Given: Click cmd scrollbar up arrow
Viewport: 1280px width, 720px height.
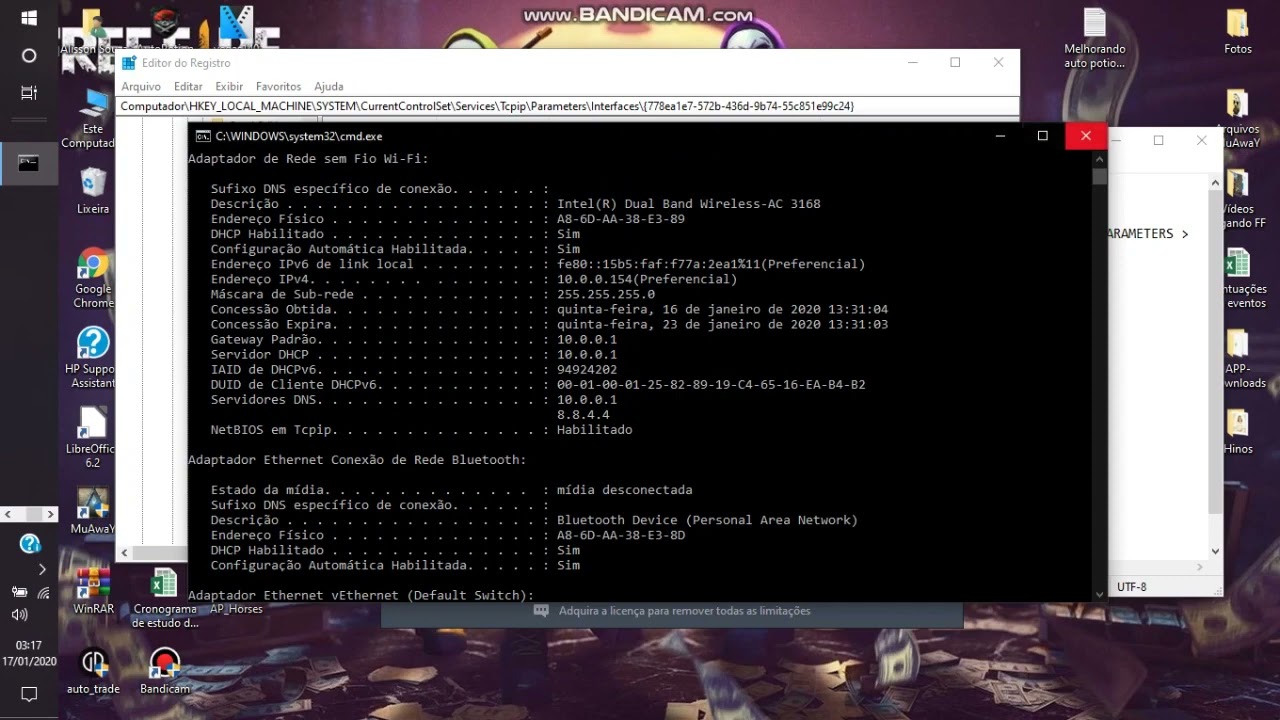Looking at the screenshot, I should pos(1099,158).
